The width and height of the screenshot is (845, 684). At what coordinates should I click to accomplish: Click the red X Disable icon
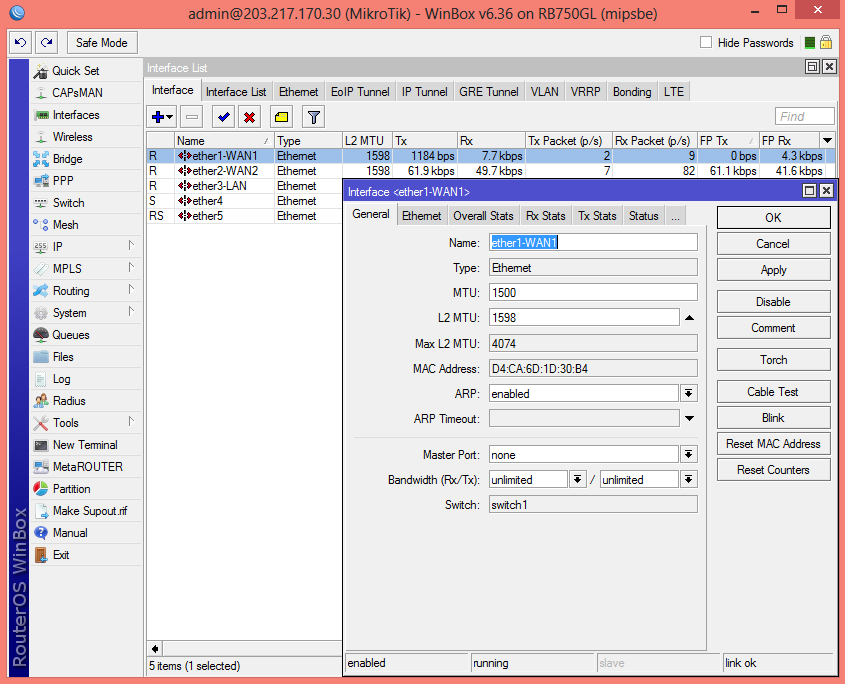click(x=250, y=117)
